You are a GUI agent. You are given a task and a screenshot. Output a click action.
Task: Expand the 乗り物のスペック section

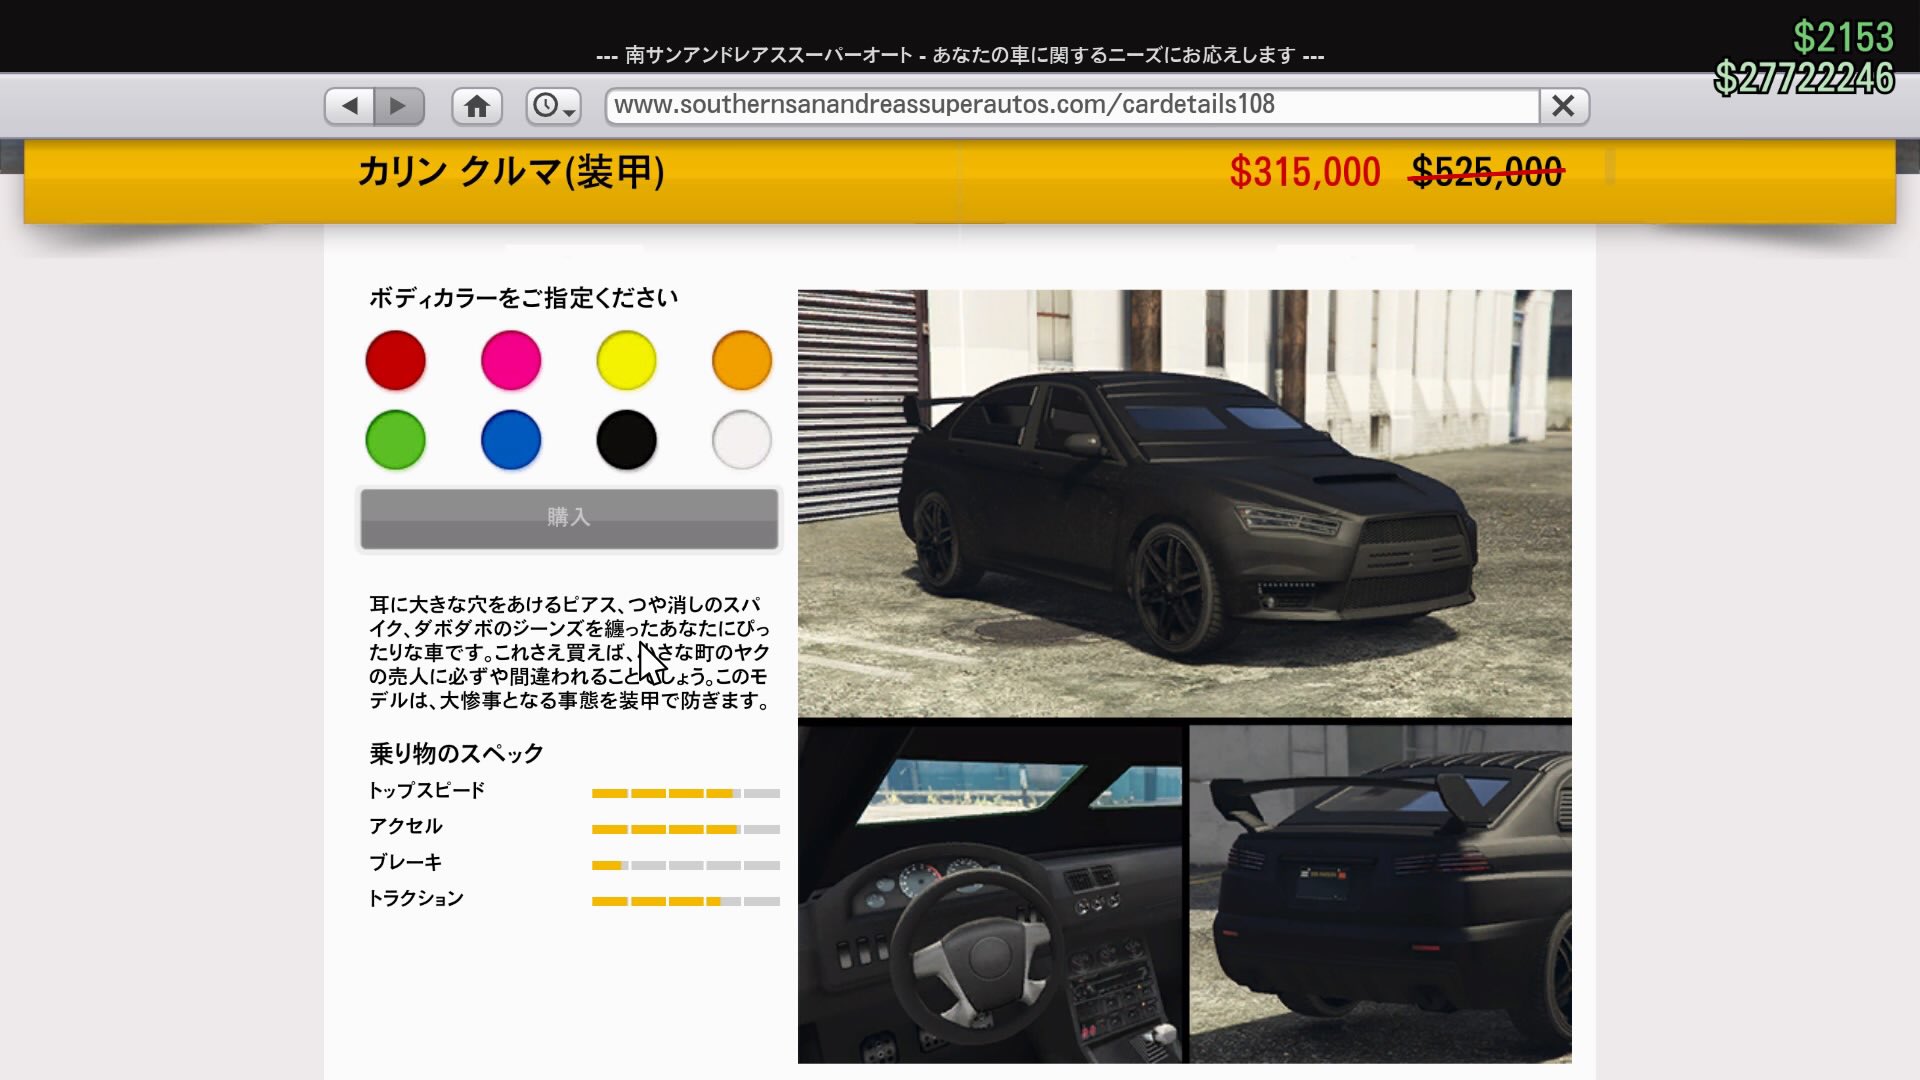(x=455, y=752)
